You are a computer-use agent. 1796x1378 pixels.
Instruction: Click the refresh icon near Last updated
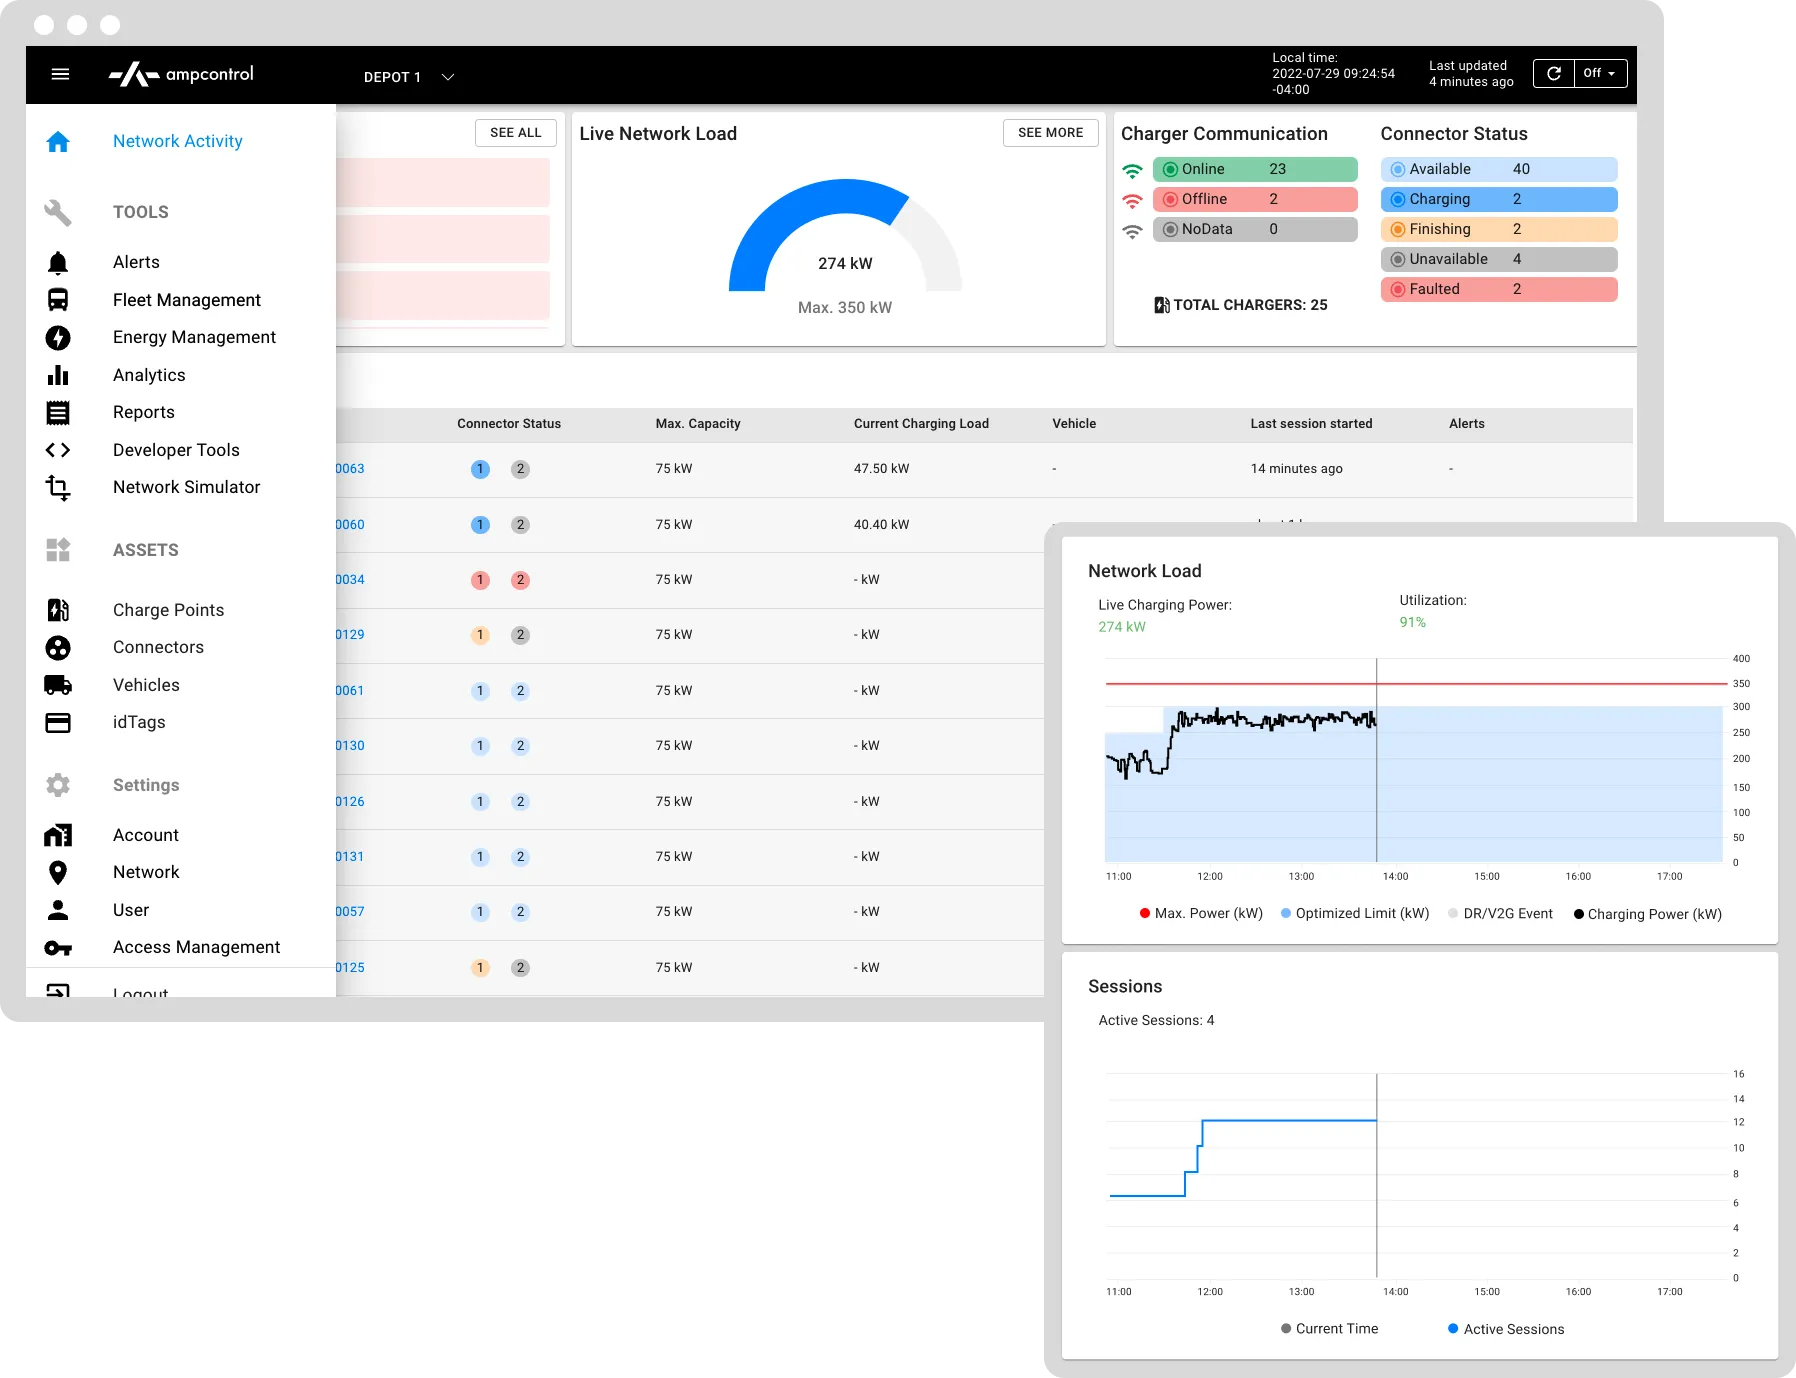(1553, 73)
